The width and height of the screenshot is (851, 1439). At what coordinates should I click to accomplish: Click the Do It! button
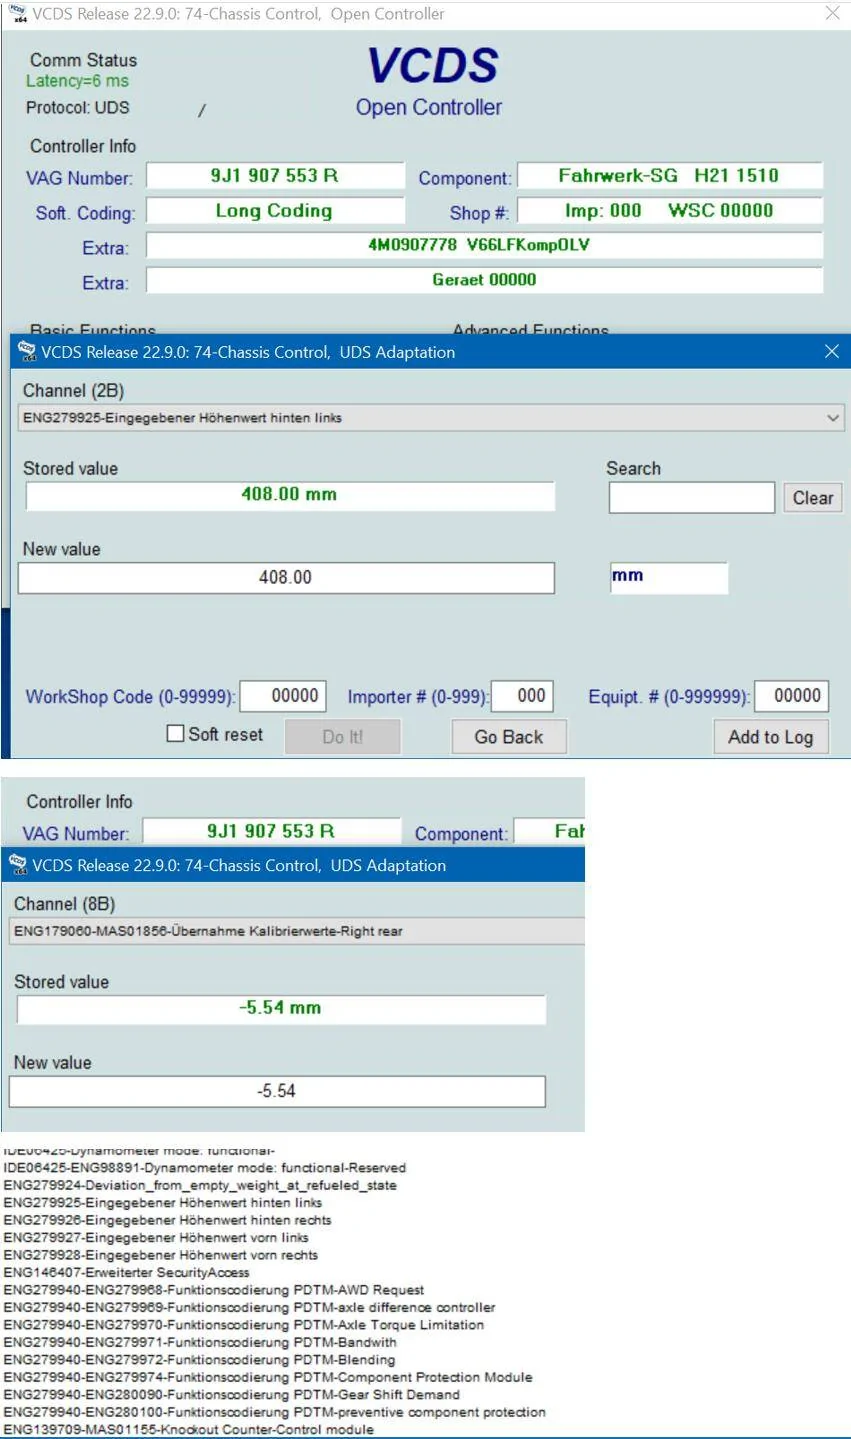343,737
